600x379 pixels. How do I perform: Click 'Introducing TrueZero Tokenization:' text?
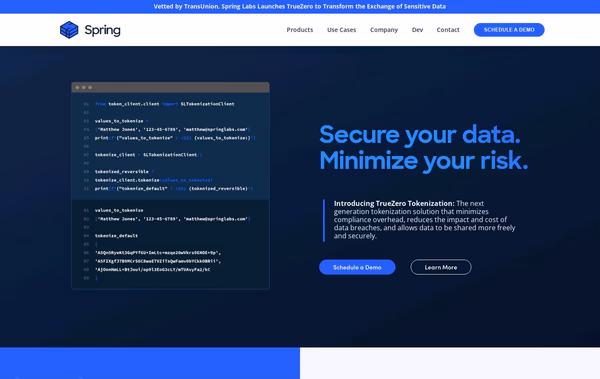pyautogui.click(x=394, y=203)
